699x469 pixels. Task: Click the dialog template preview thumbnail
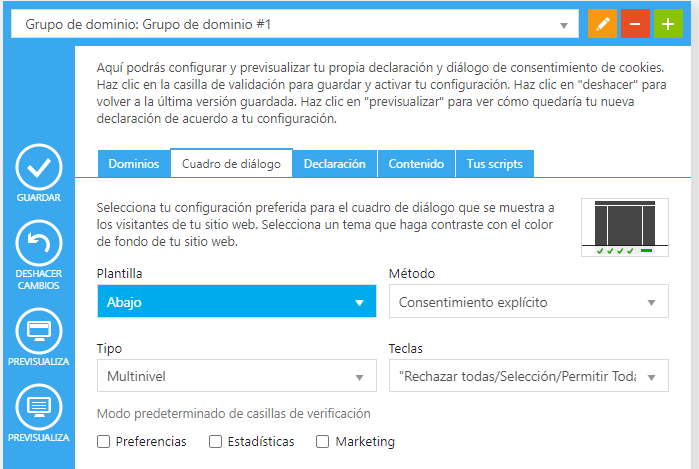coord(625,227)
